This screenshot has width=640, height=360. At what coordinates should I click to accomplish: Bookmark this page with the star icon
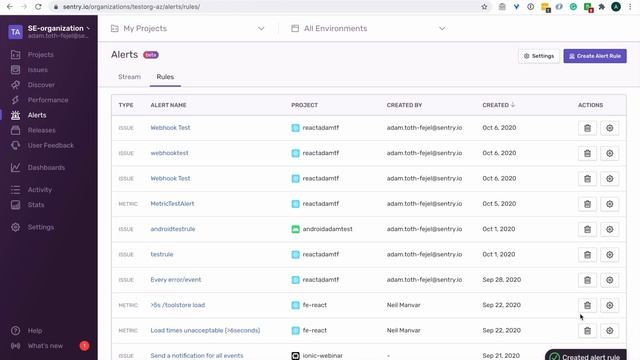click(x=484, y=7)
